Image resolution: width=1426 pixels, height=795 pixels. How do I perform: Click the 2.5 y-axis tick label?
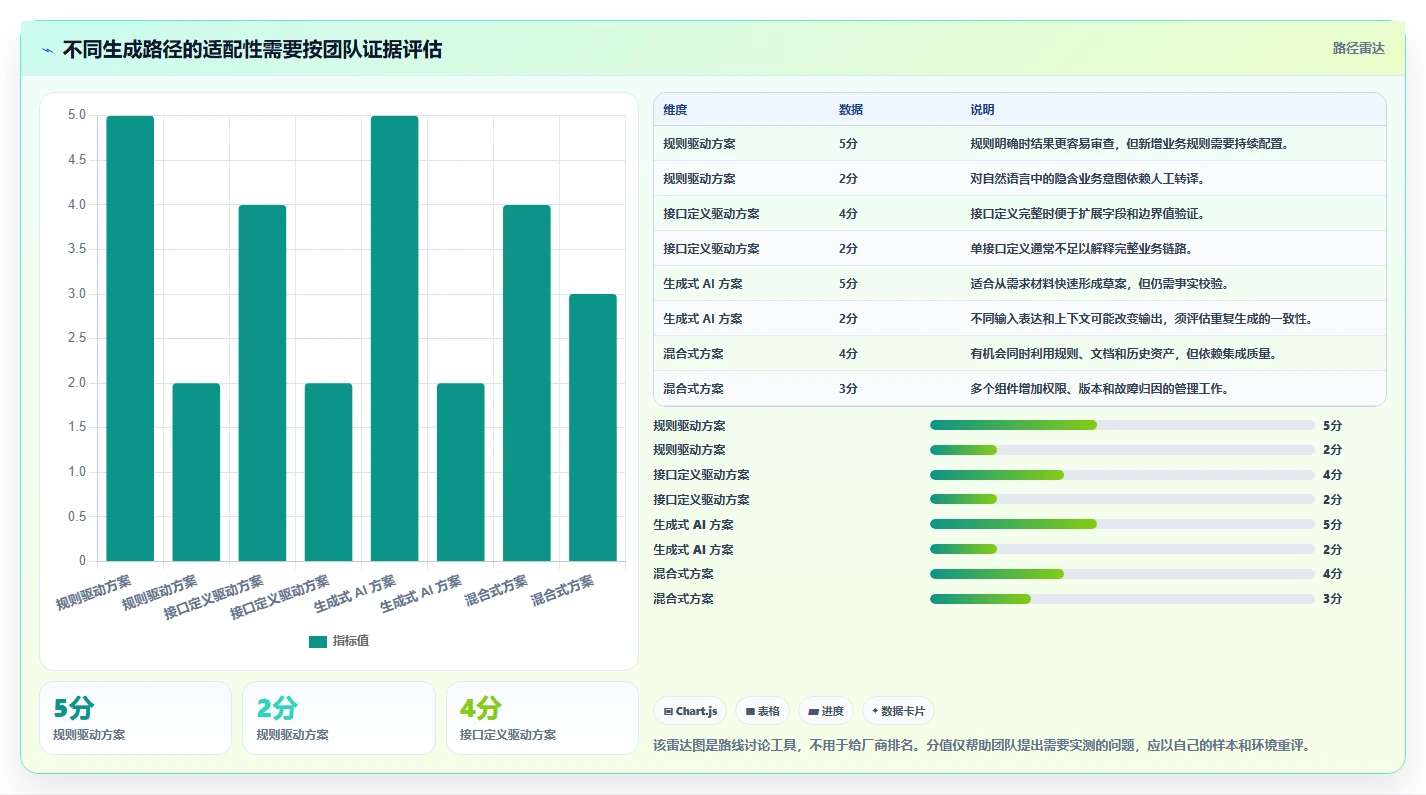[x=77, y=338]
